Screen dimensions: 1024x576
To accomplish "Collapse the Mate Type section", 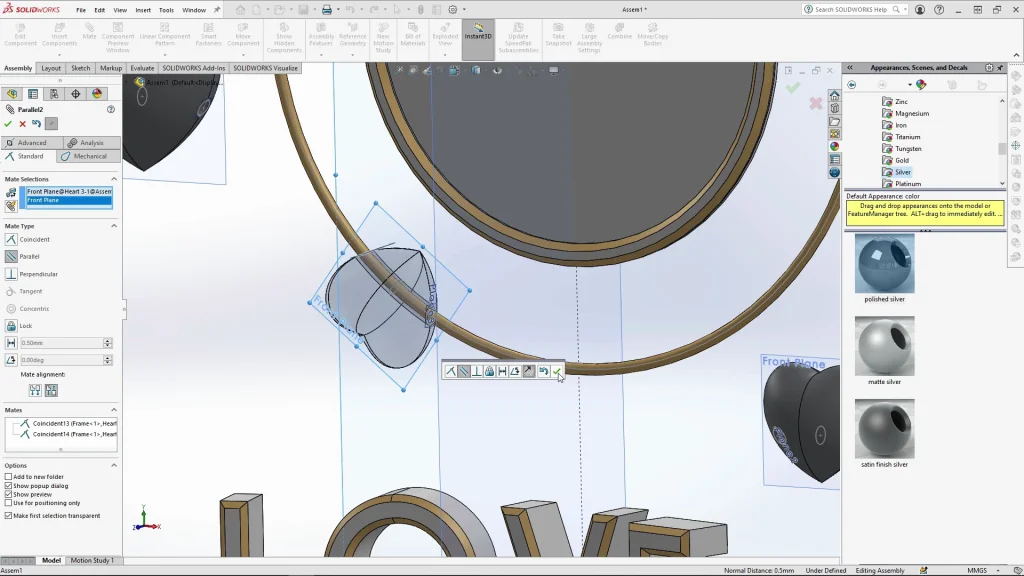I will click(114, 226).
